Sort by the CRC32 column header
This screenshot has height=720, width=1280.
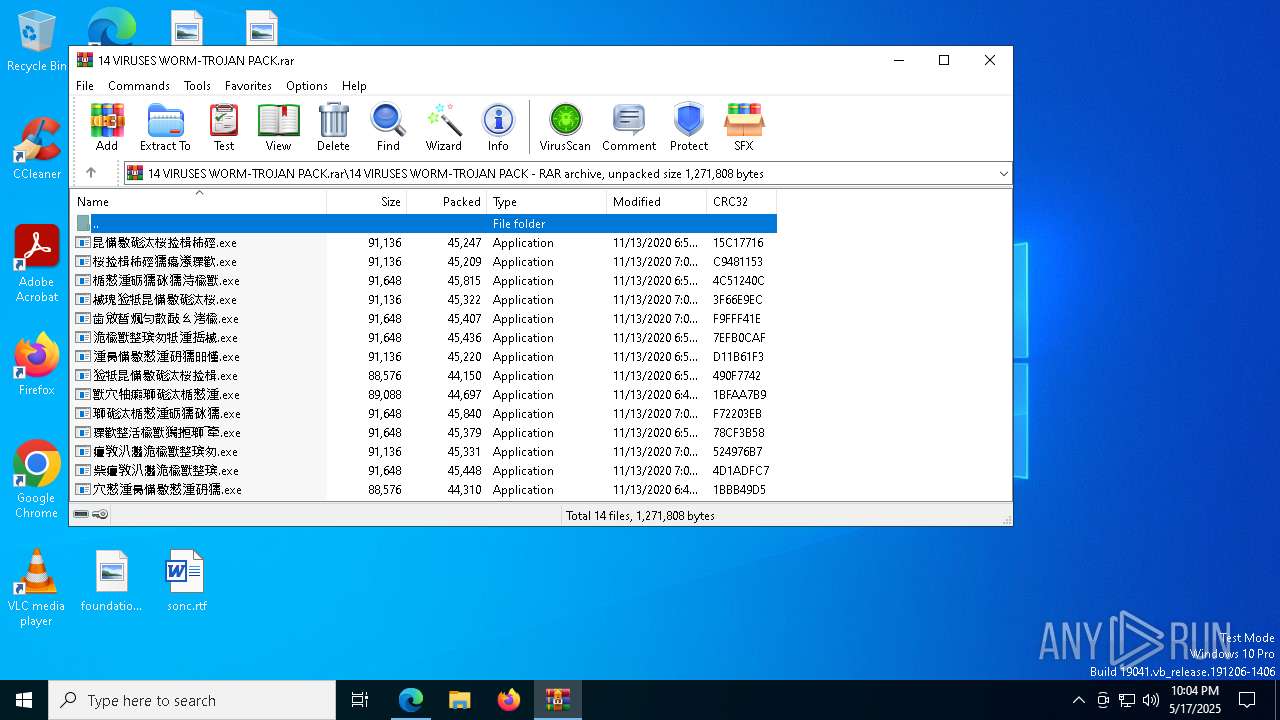742,202
